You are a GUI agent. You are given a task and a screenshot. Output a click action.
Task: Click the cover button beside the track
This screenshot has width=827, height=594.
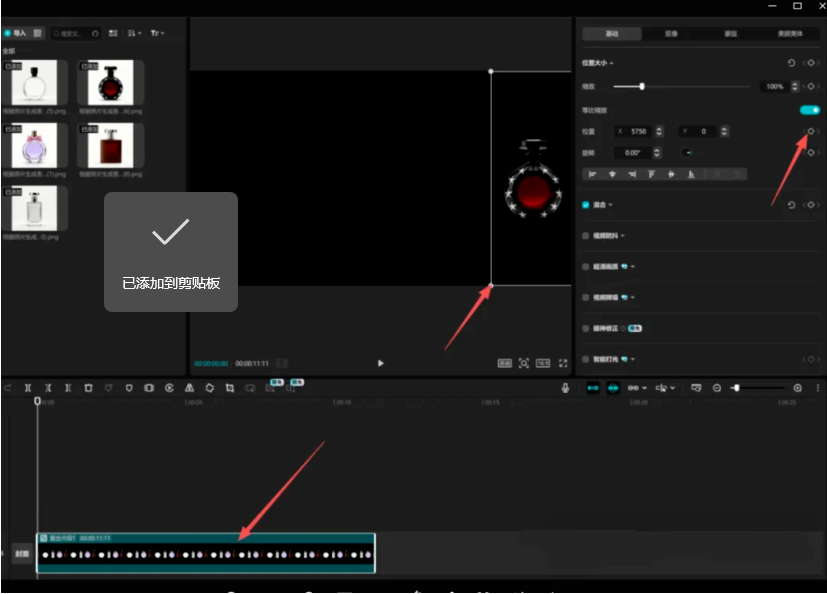coord(22,553)
